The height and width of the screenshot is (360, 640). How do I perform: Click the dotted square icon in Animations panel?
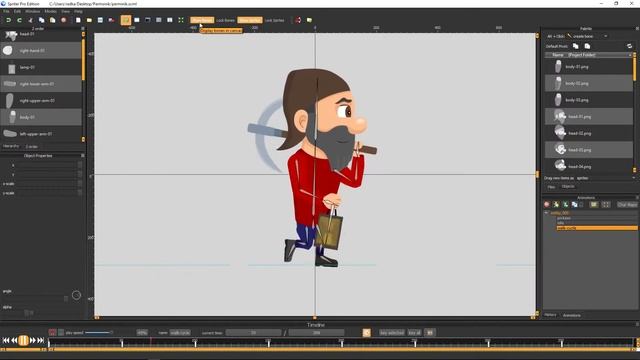pyautogui.click(x=606, y=204)
